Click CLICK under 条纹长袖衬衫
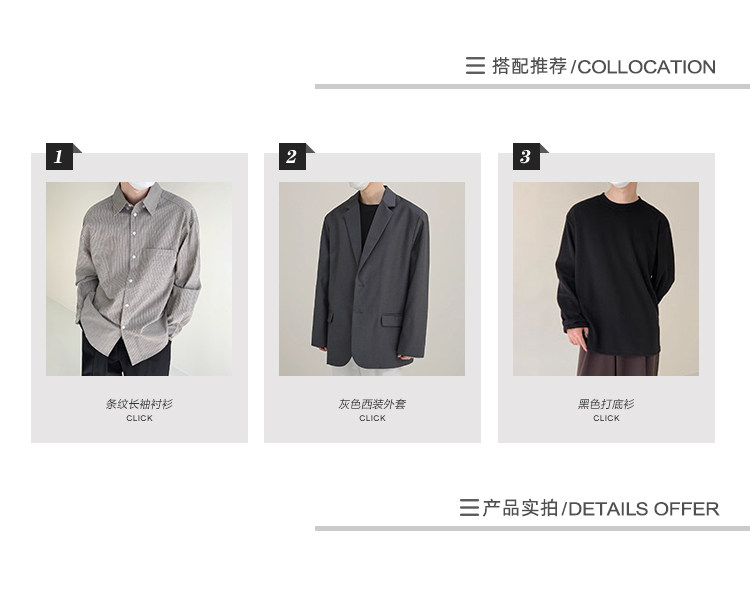 (139, 418)
